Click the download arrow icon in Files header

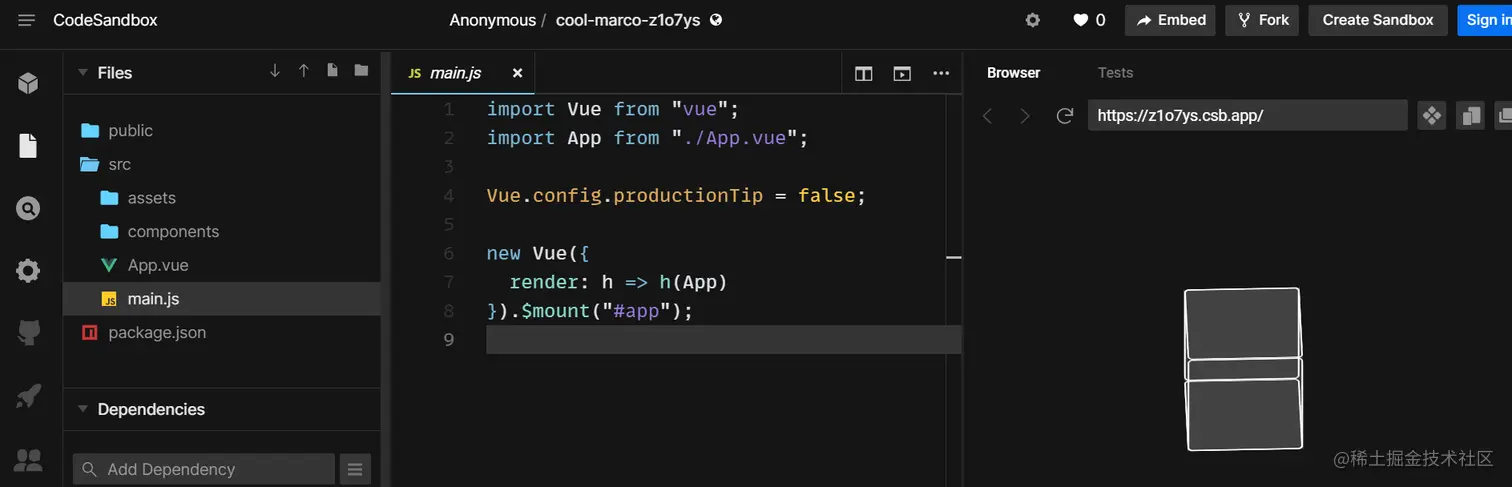275,71
